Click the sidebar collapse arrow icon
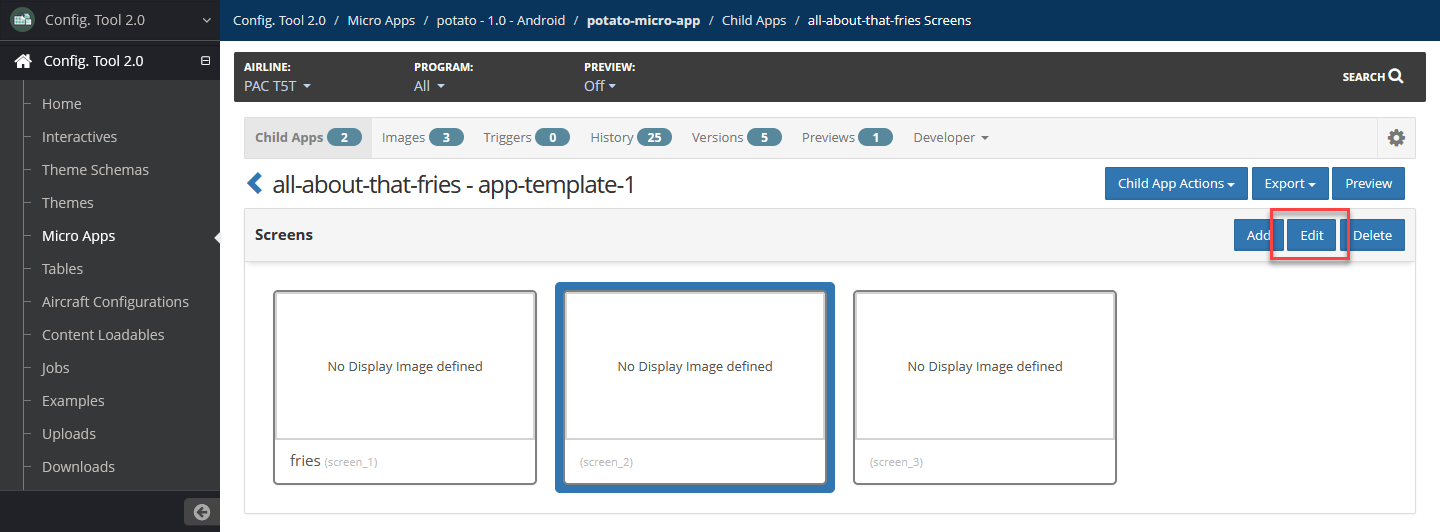Screen dimensions: 1440x532 coord(202,512)
